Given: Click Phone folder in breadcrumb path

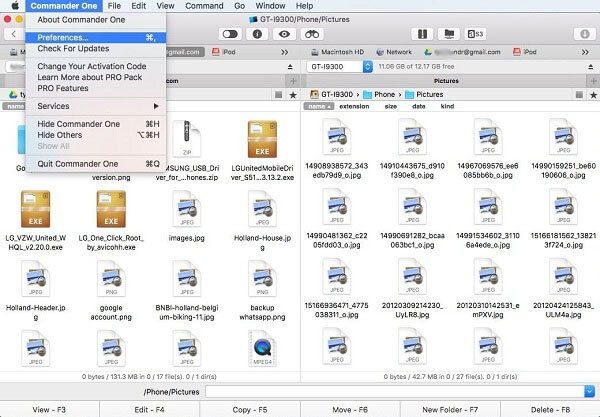Looking at the screenshot, I should click(x=379, y=94).
